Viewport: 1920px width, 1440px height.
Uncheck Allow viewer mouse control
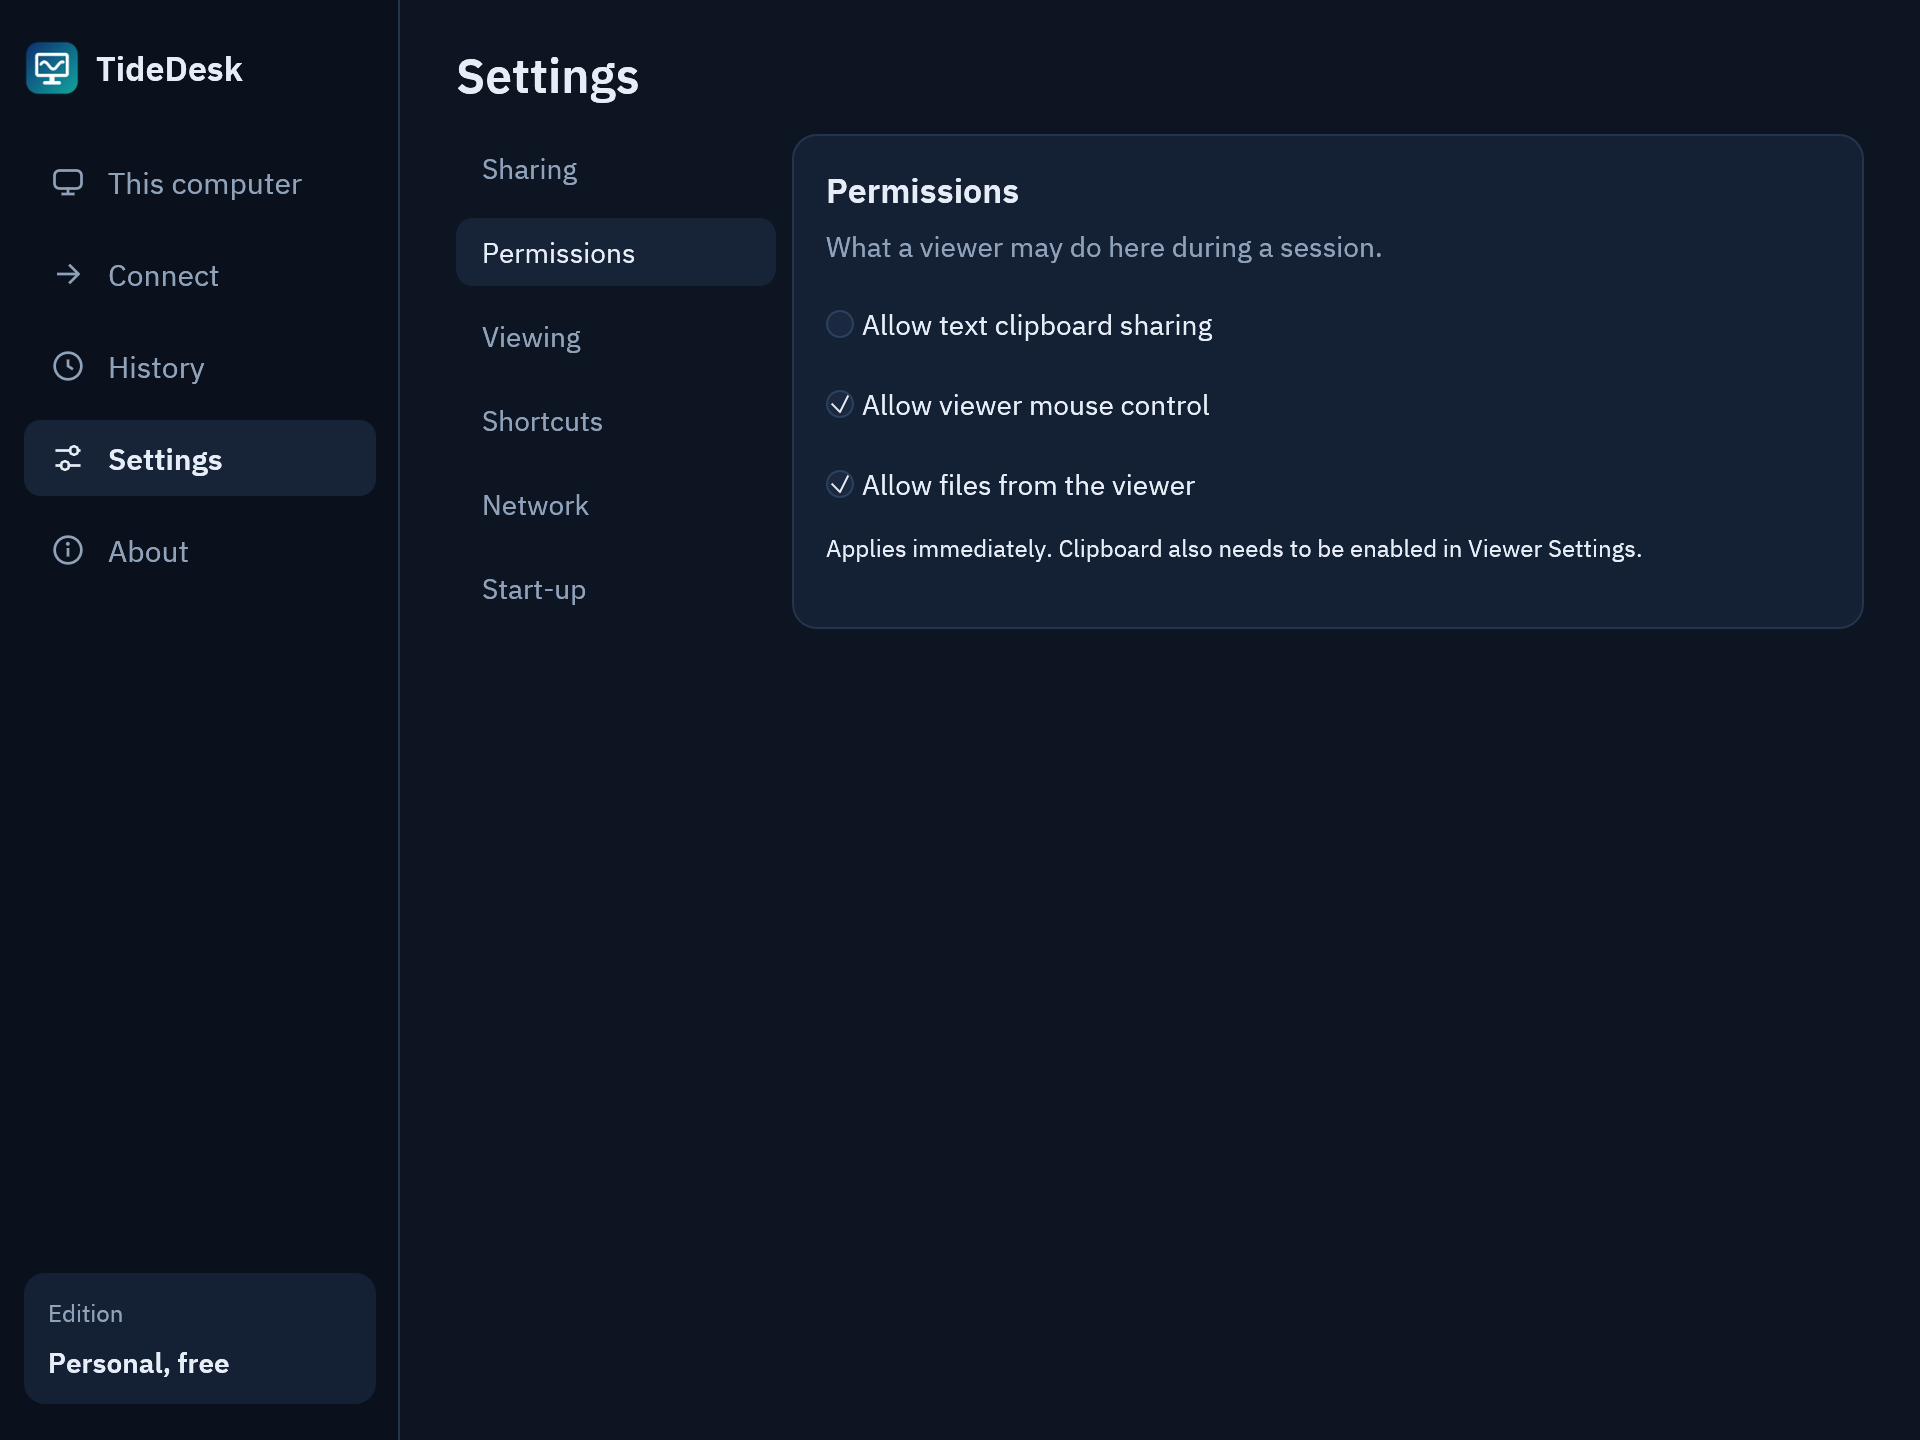tap(840, 405)
